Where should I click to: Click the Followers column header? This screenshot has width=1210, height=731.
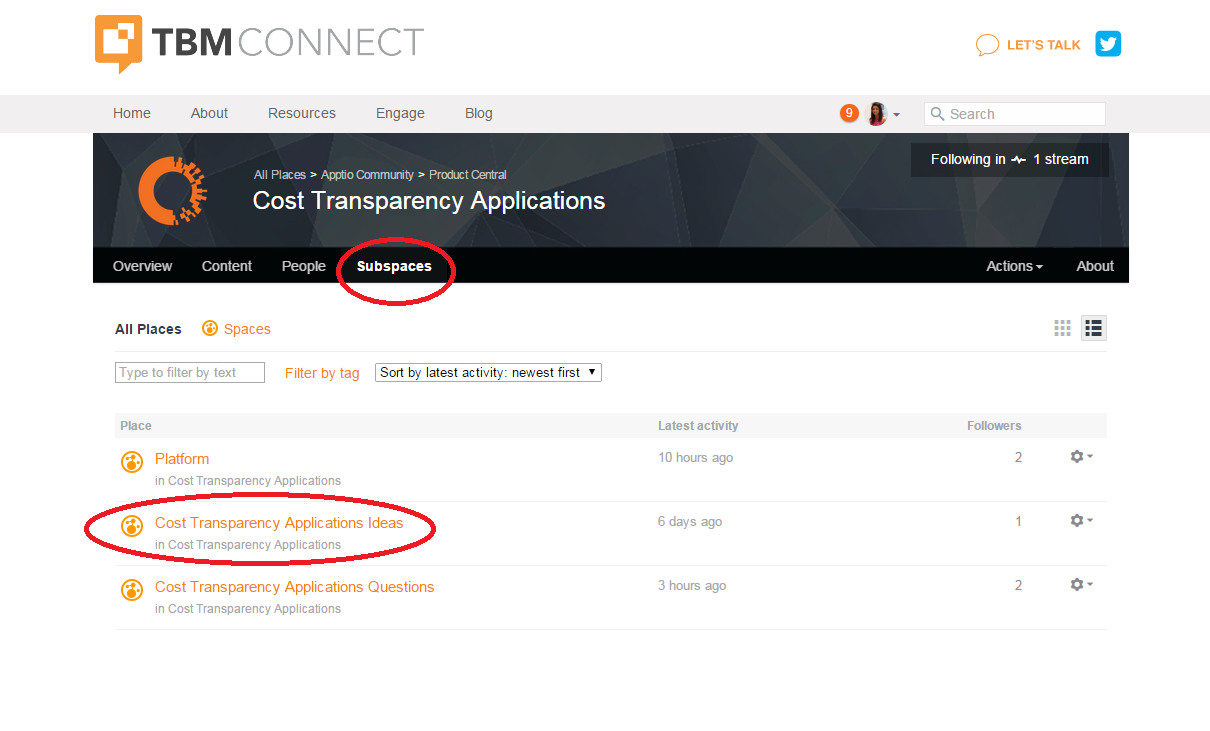click(x=994, y=426)
